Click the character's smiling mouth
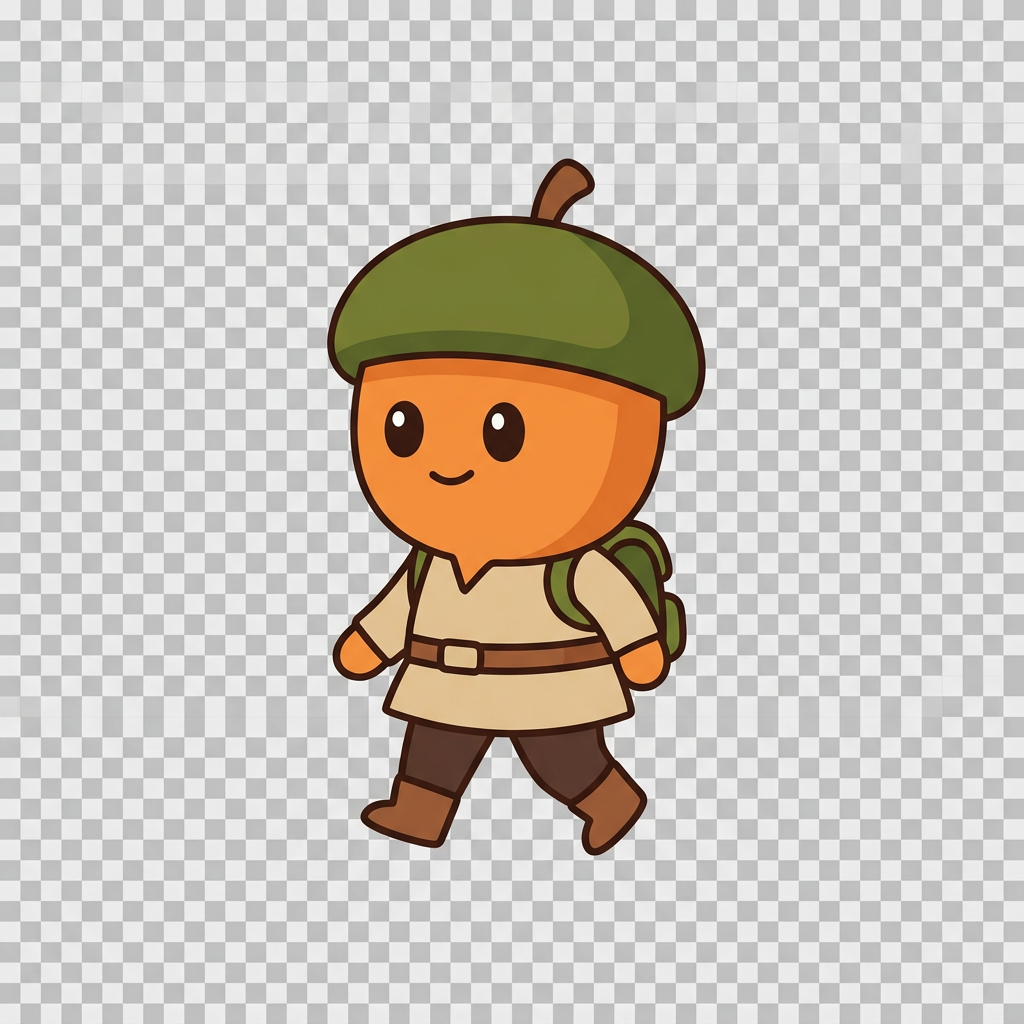Screen dimensions: 1024x1024 click(x=451, y=477)
